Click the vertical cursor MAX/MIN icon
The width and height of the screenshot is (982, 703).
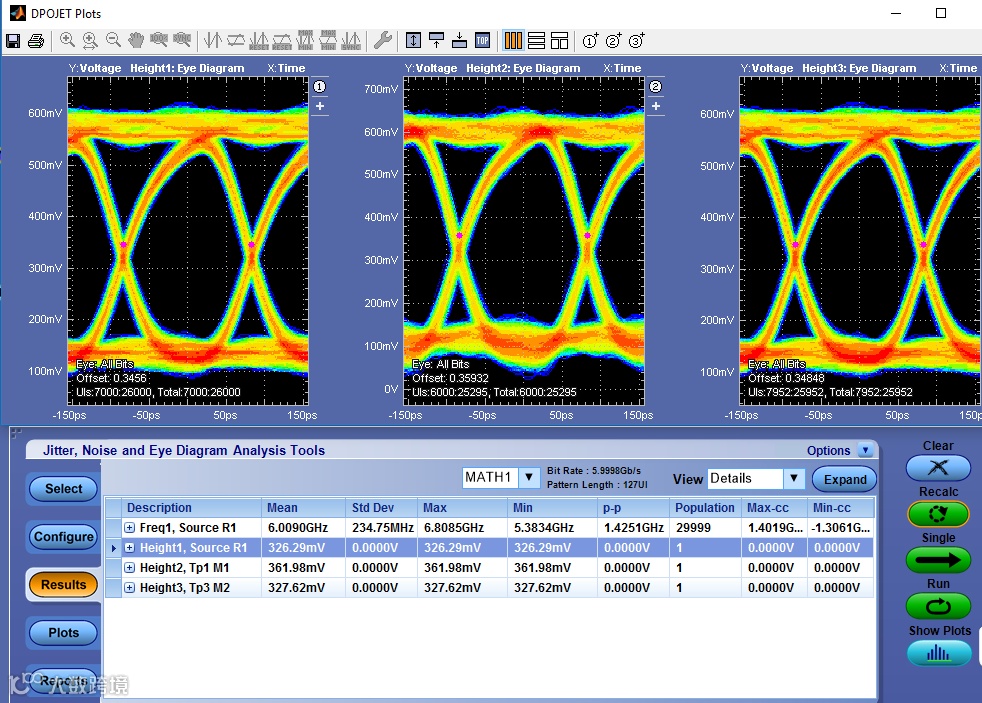click(305, 41)
